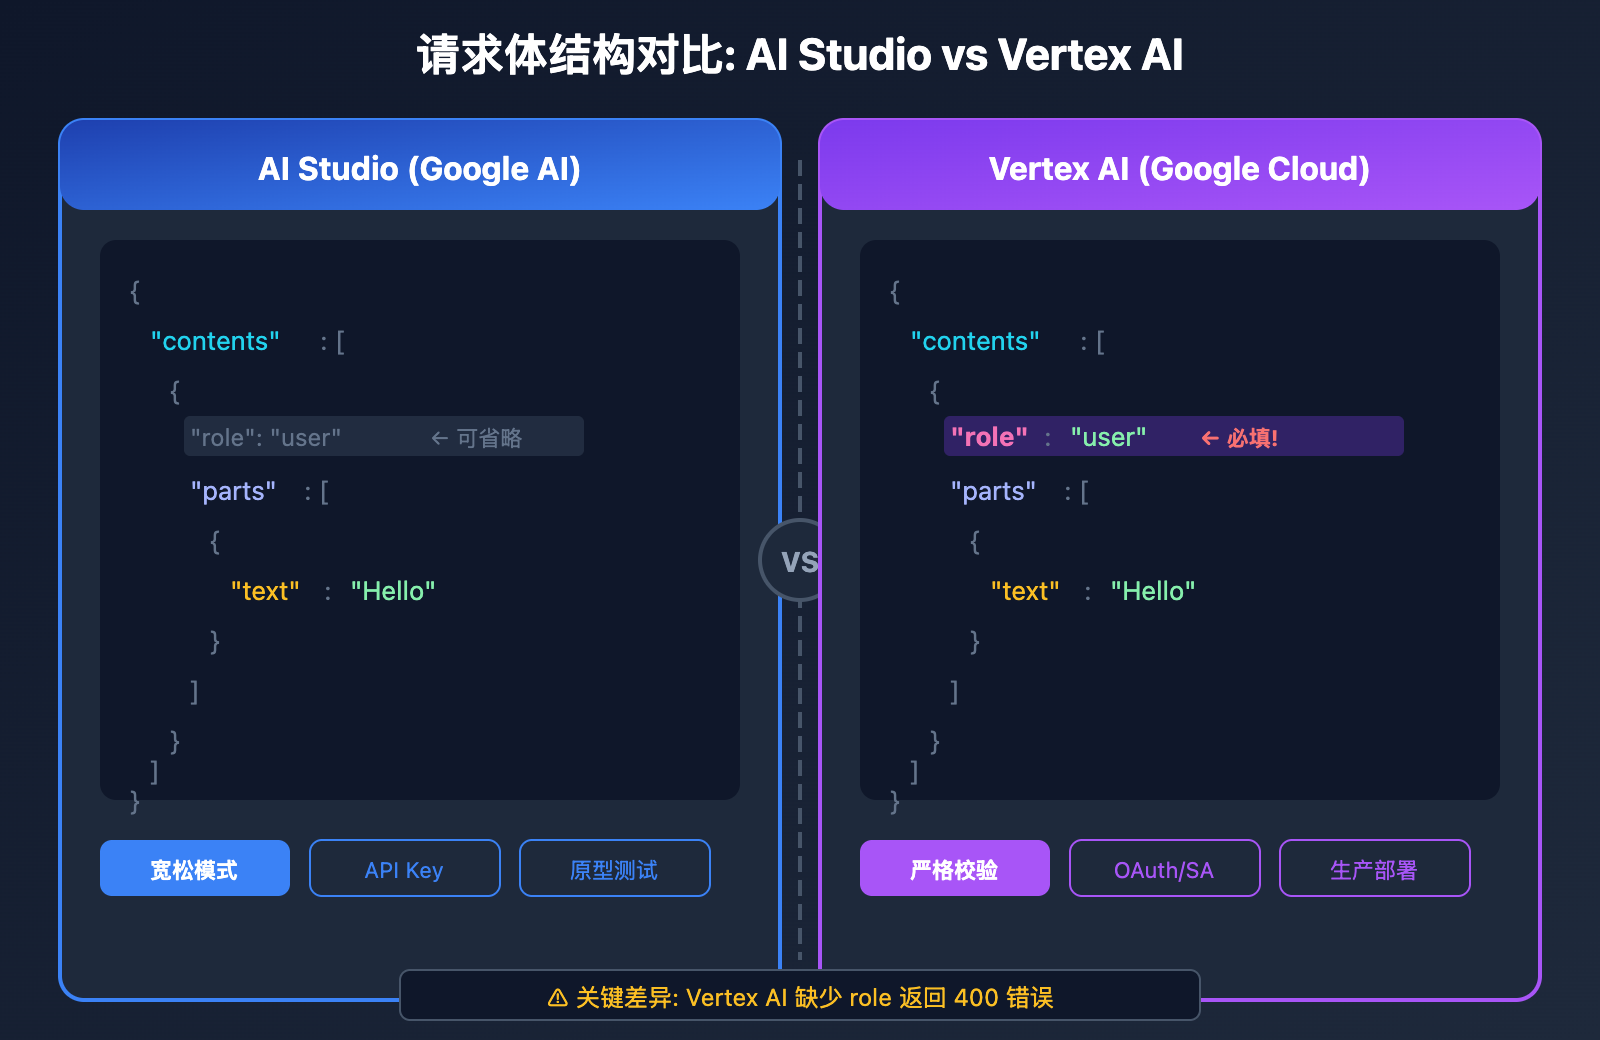
Task: Select the API Key badge
Action: [404, 868]
